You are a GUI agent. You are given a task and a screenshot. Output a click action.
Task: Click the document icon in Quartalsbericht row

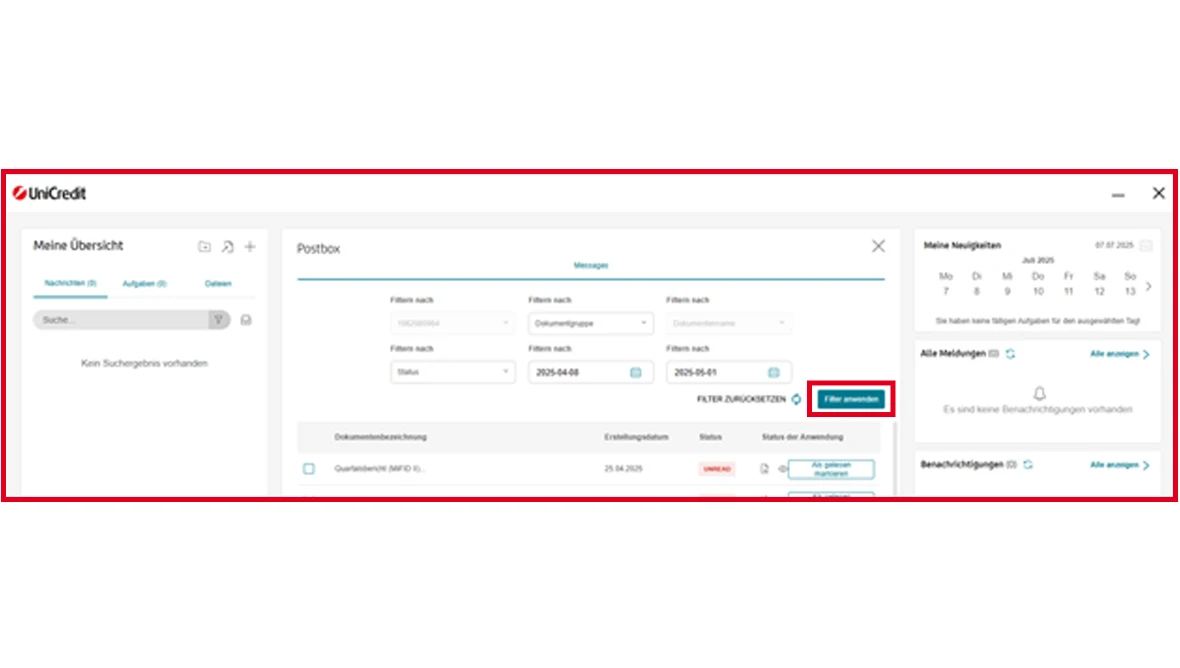pyautogui.click(x=765, y=469)
